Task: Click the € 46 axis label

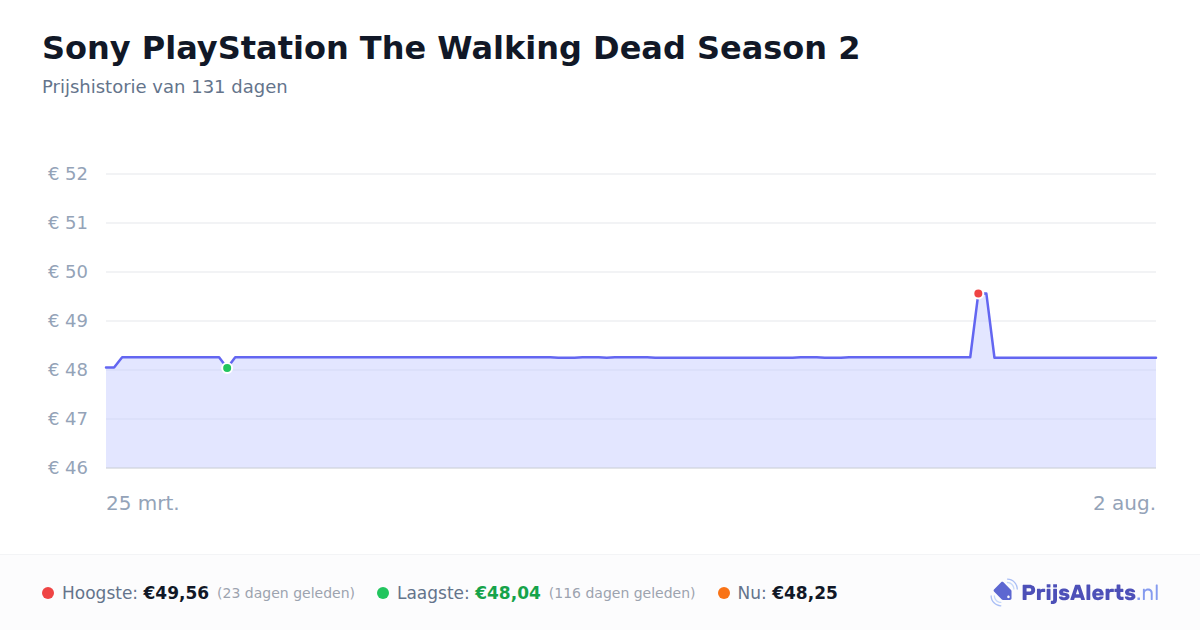Action: pos(68,468)
